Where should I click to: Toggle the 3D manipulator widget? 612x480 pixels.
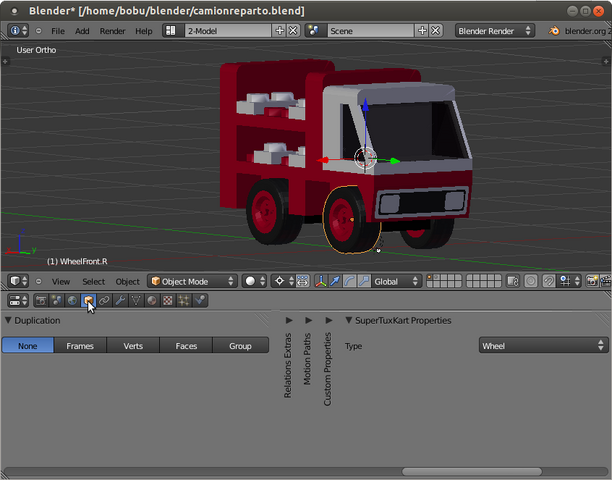pyautogui.click(x=320, y=281)
